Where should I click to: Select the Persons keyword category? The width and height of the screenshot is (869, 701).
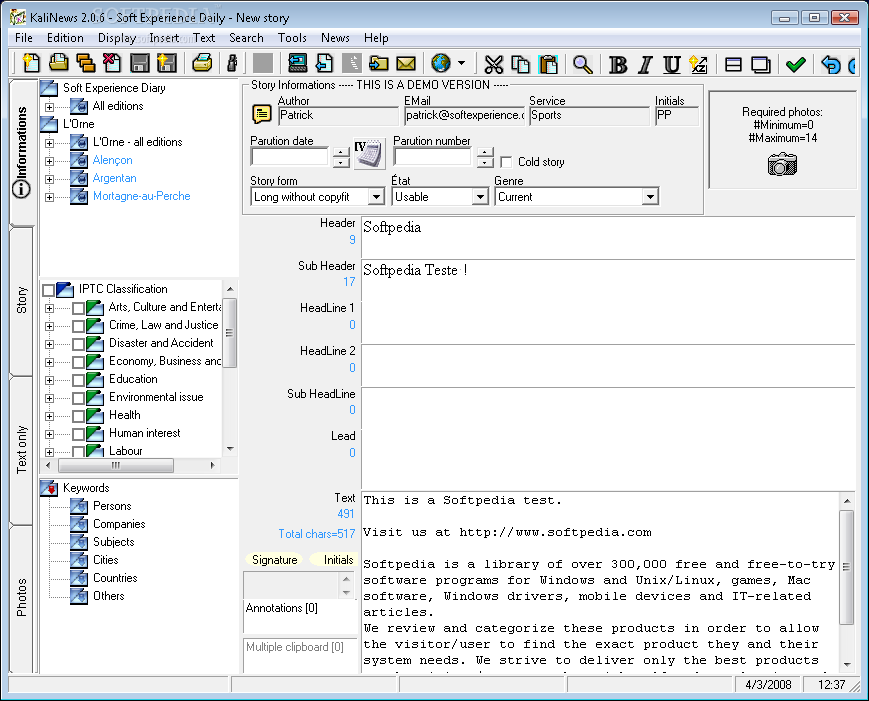(112, 506)
